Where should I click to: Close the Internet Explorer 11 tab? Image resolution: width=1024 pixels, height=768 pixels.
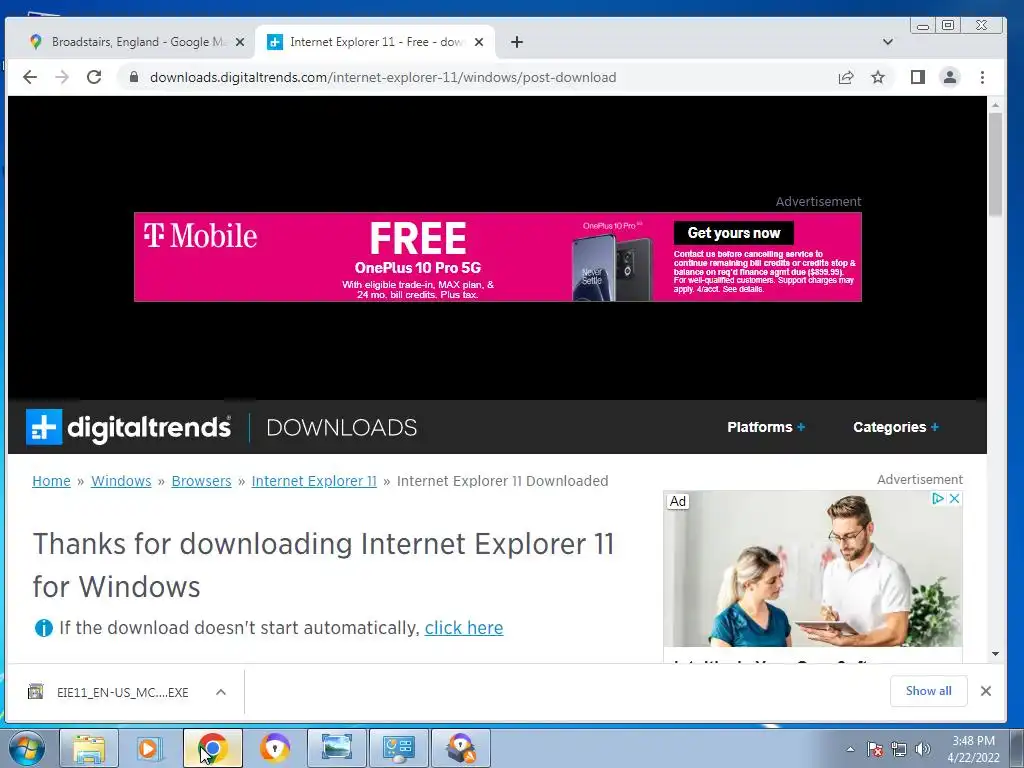[x=479, y=42]
